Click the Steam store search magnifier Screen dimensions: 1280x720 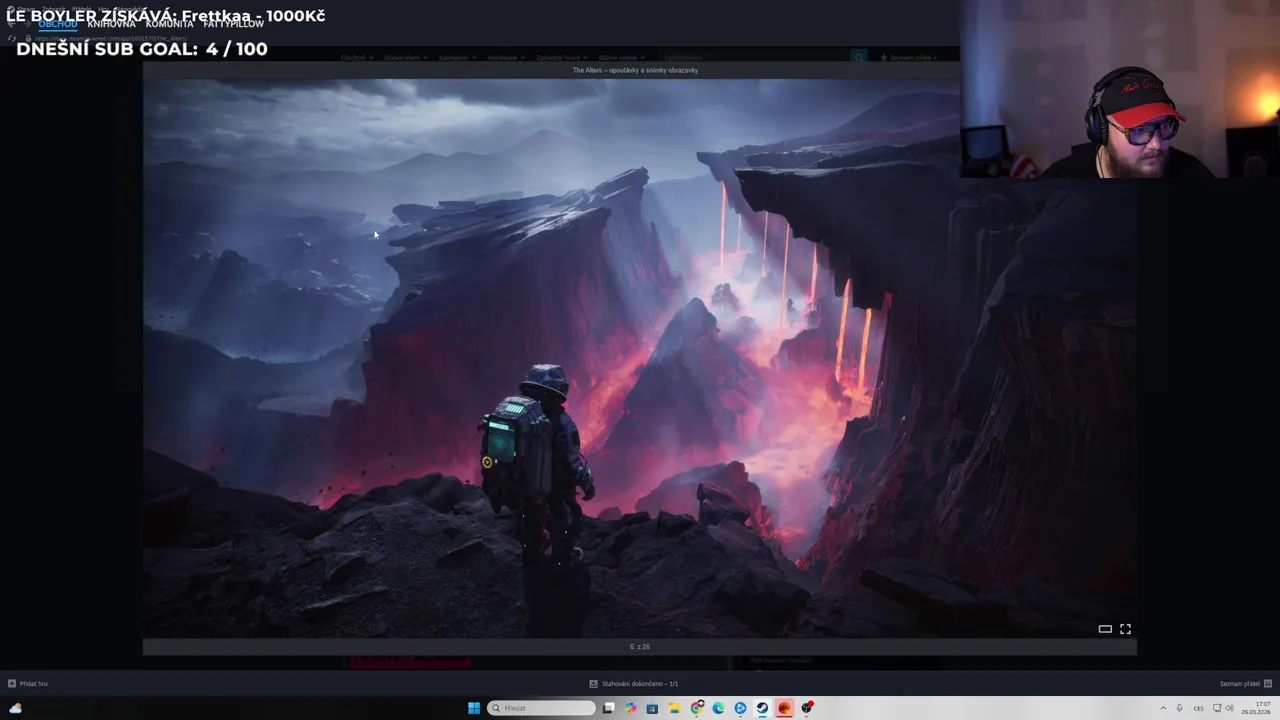pos(858,58)
